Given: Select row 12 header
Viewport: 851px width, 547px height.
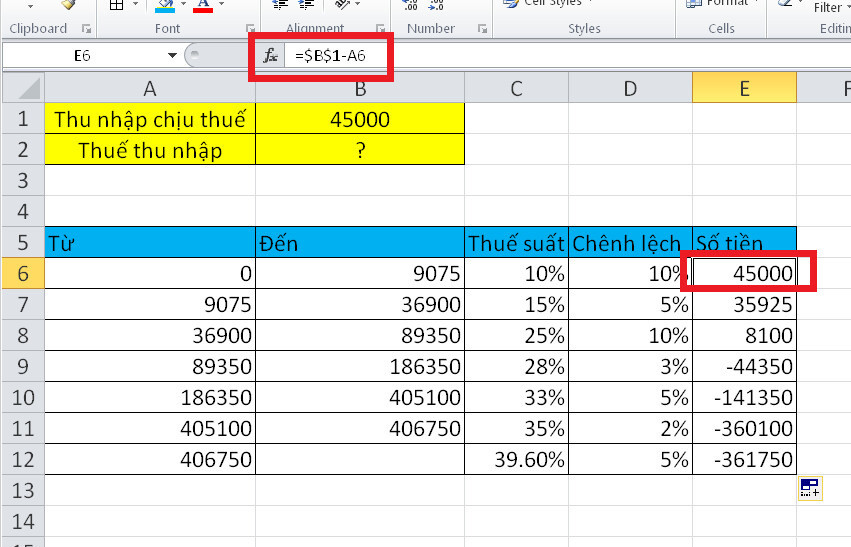Looking at the screenshot, I should coord(23,460).
